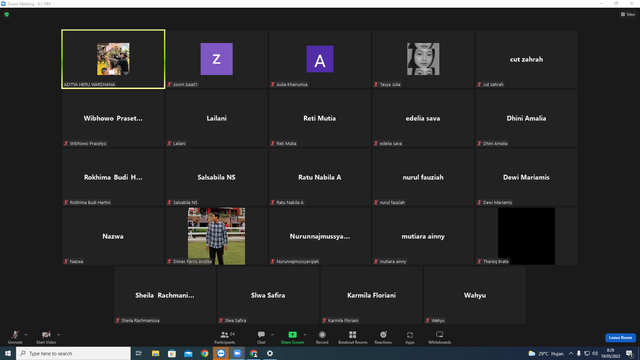
Task: Open File Explorer from the taskbar
Action: [x=156, y=353]
